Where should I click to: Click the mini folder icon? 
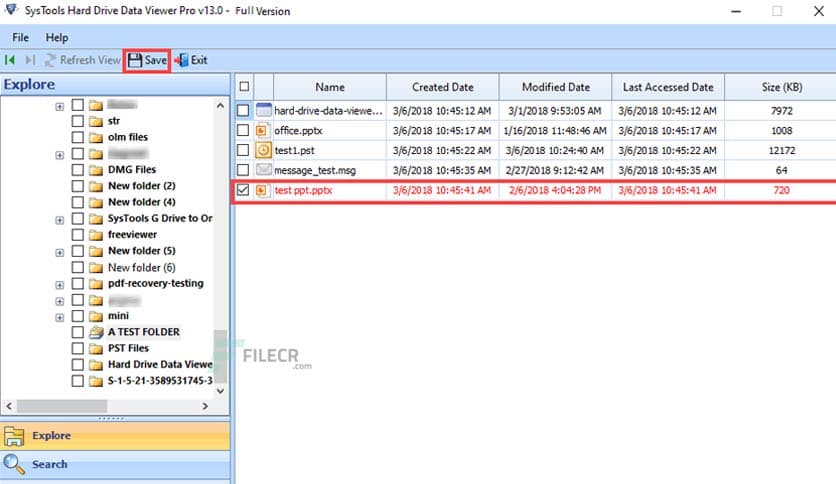click(x=96, y=316)
